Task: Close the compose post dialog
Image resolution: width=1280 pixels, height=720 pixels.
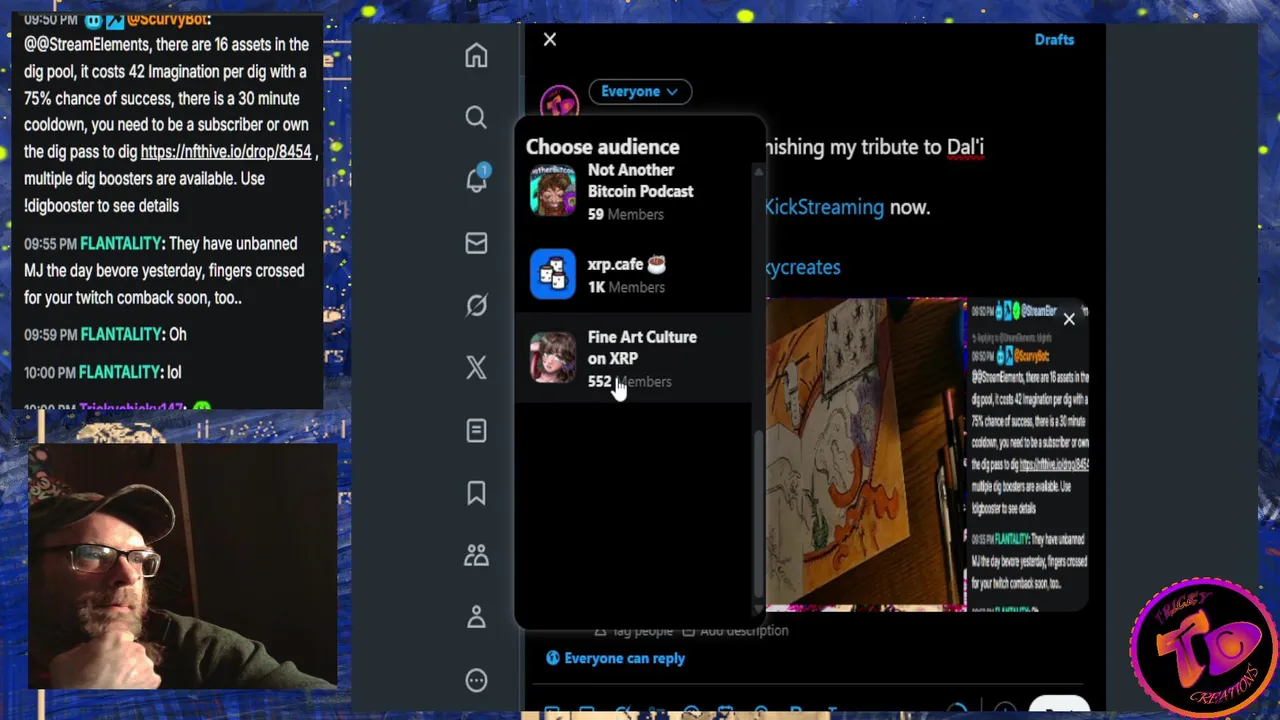Action: coord(549,39)
